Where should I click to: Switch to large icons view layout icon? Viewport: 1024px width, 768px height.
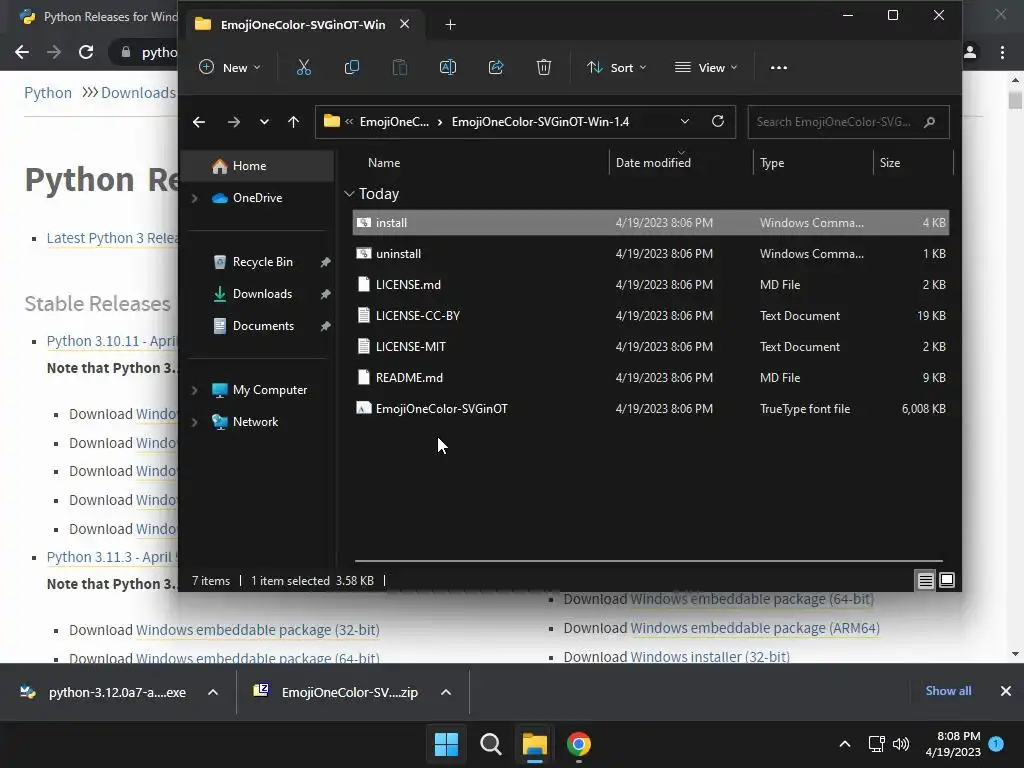click(947, 580)
